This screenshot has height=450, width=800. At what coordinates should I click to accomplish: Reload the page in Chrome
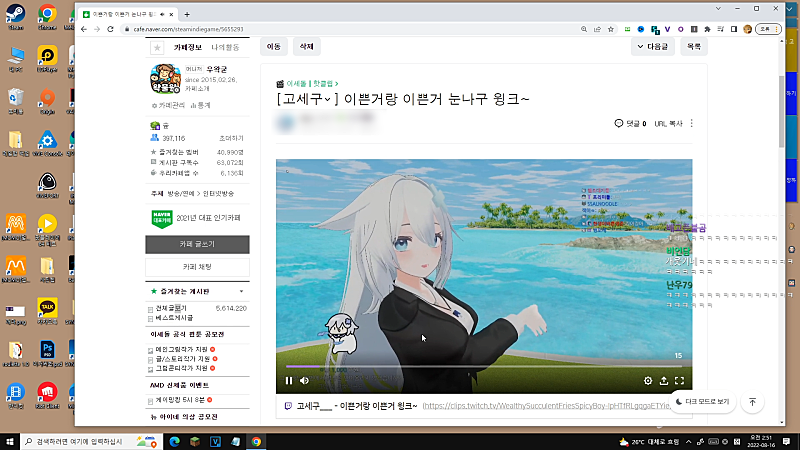(110, 29)
